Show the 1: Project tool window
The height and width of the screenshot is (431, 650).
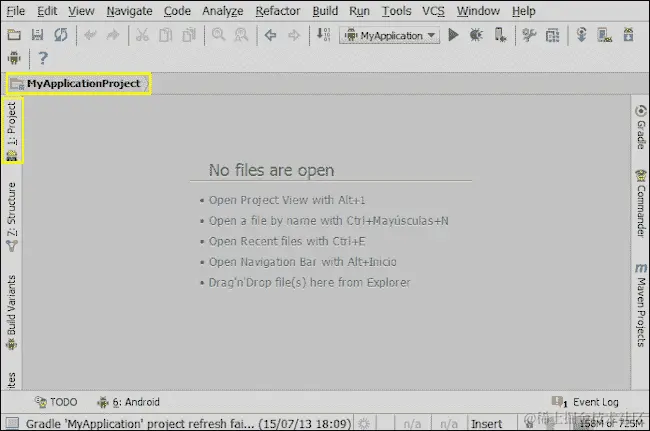coord(12,131)
